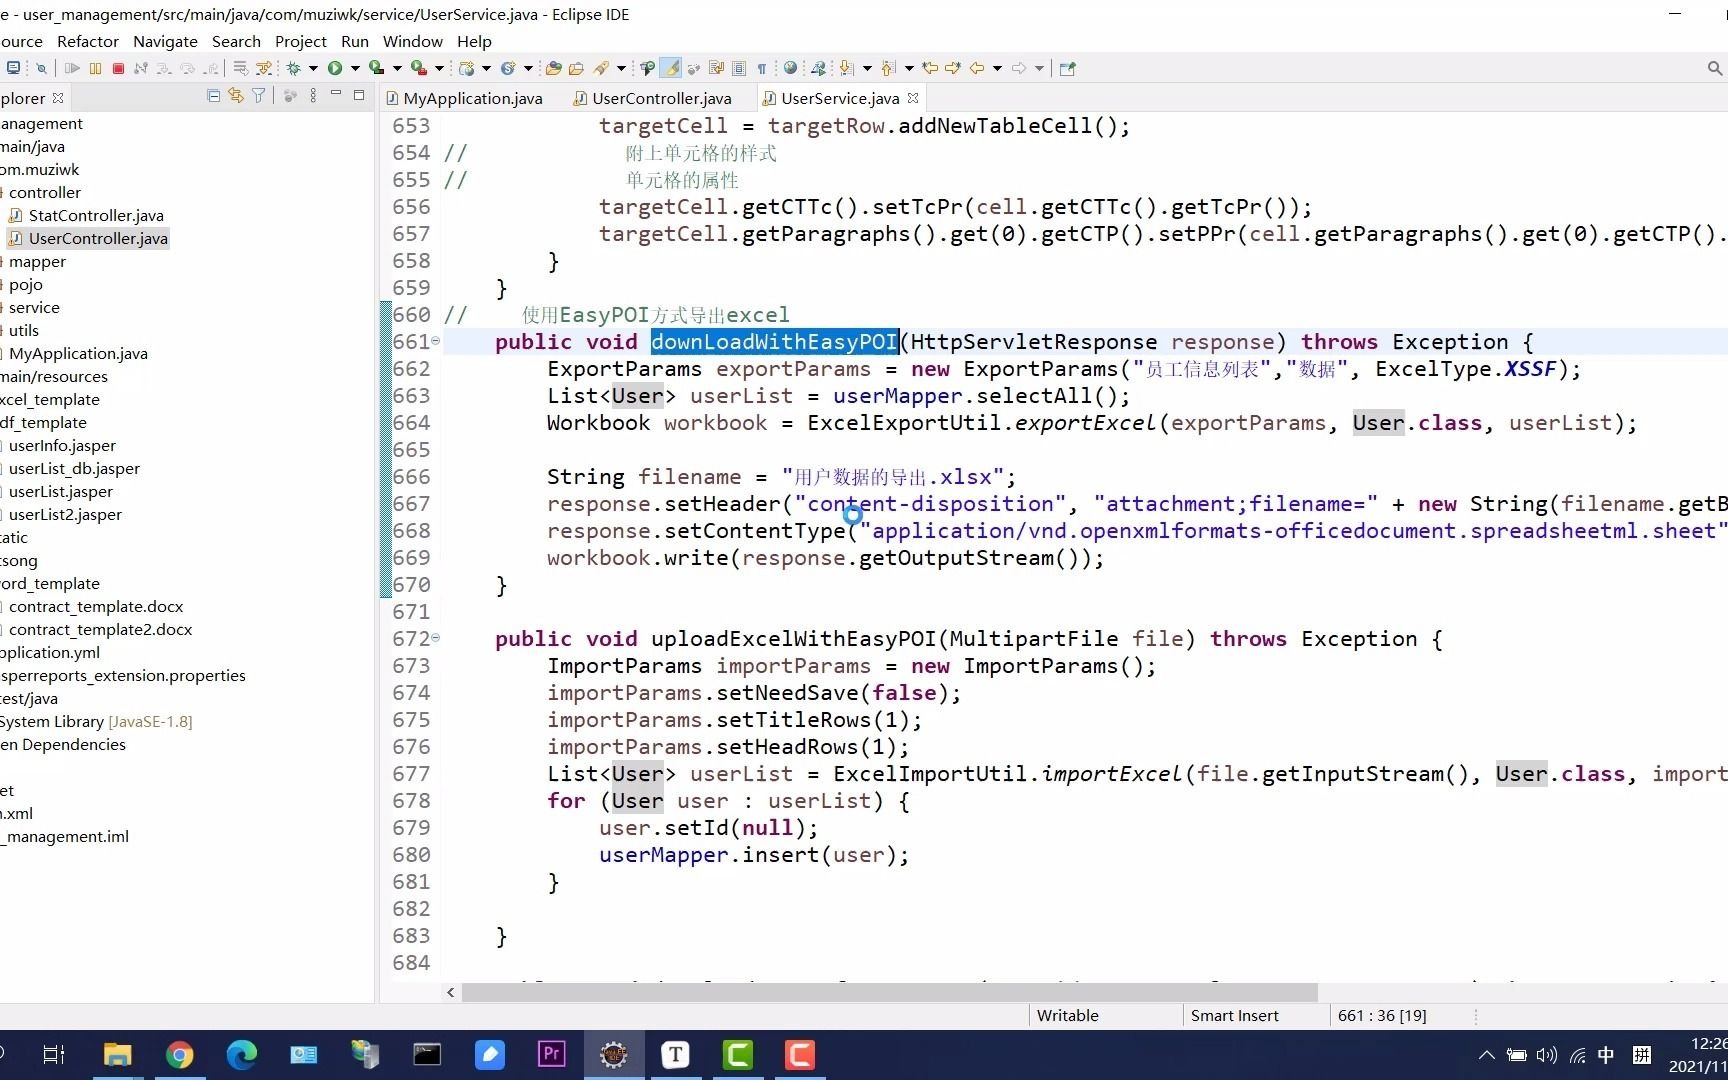Select userList_db.jasper file in tree
The height and width of the screenshot is (1080, 1728).
(x=75, y=468)
